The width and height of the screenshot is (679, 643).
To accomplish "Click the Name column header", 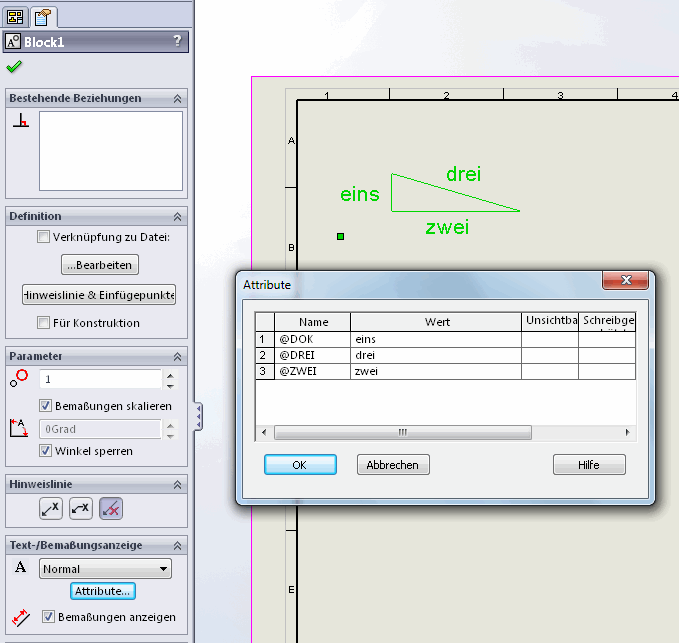I will (x=313, y=322).
